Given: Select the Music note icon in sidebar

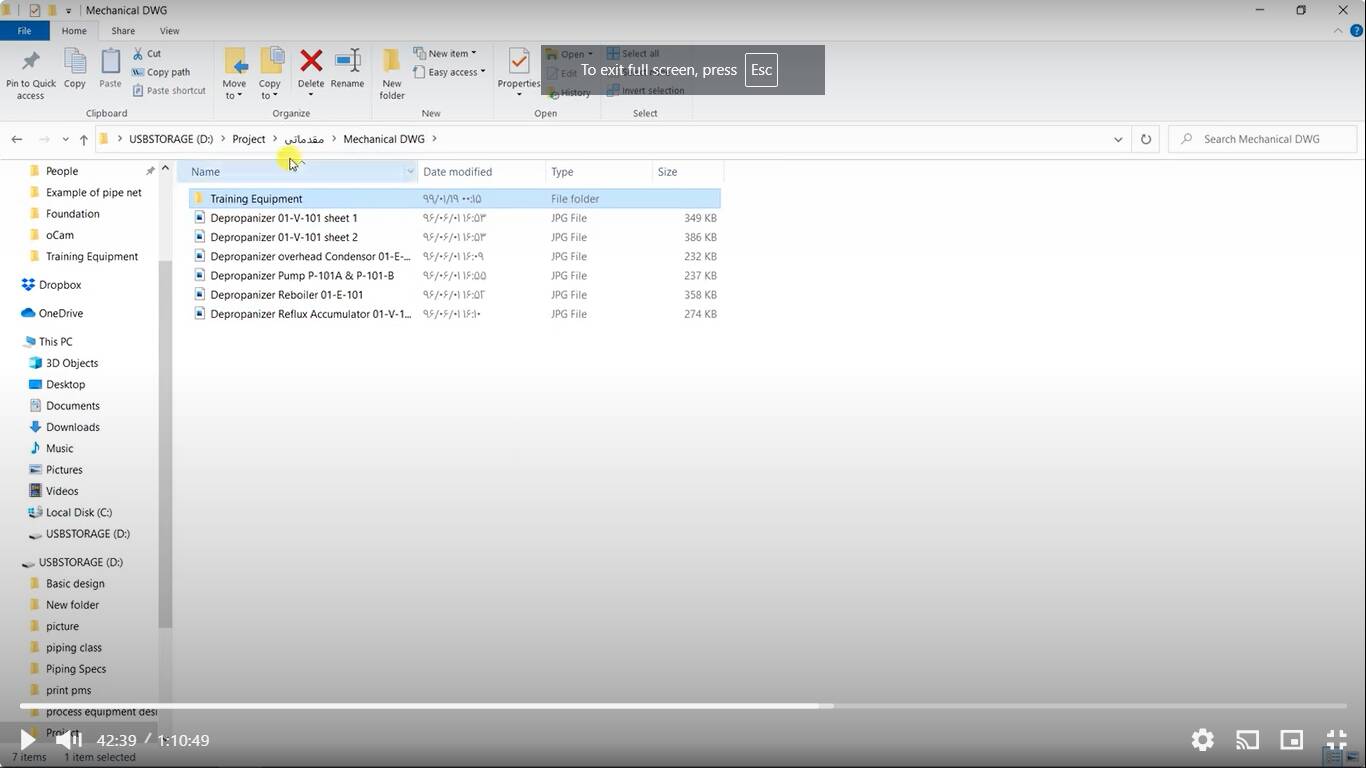Looking at the screenshot, I should click(35, 448).
